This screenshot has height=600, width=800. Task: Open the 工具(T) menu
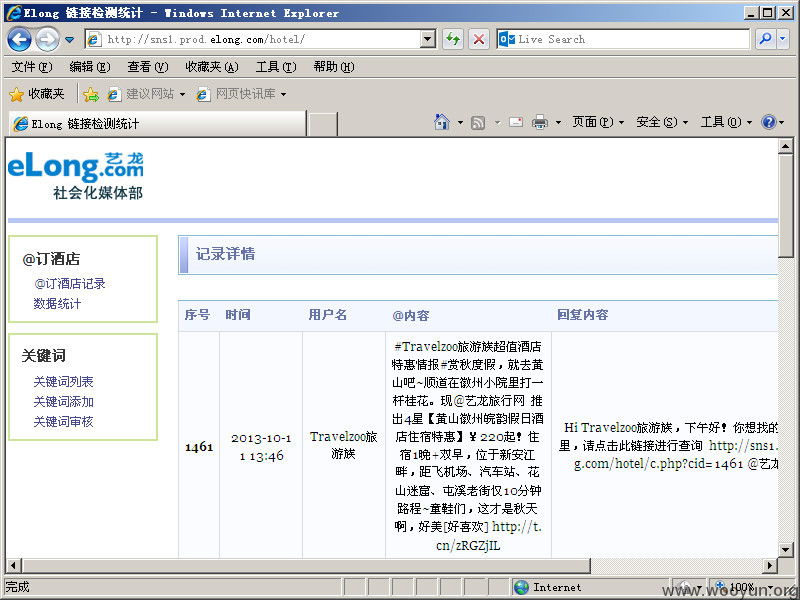coord(276,67)
